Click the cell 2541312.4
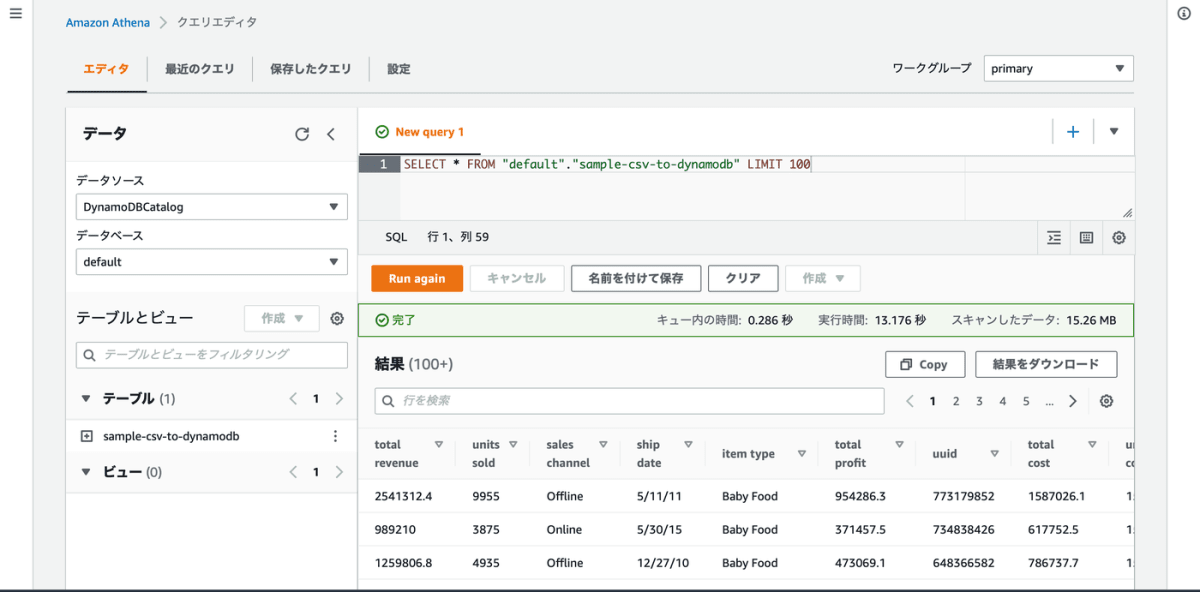Viewport: 1200px width, 592px height. click(404, 496)
